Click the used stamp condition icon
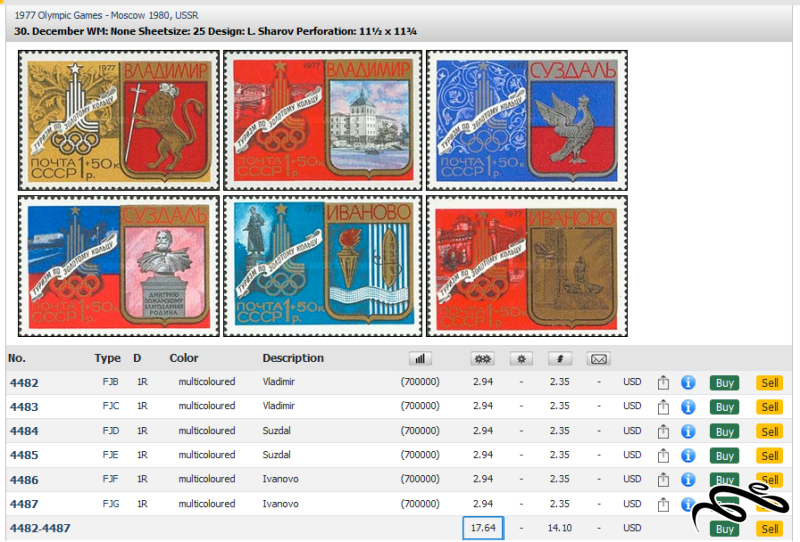The image size is (800, 542). click(x=560, y=359)
